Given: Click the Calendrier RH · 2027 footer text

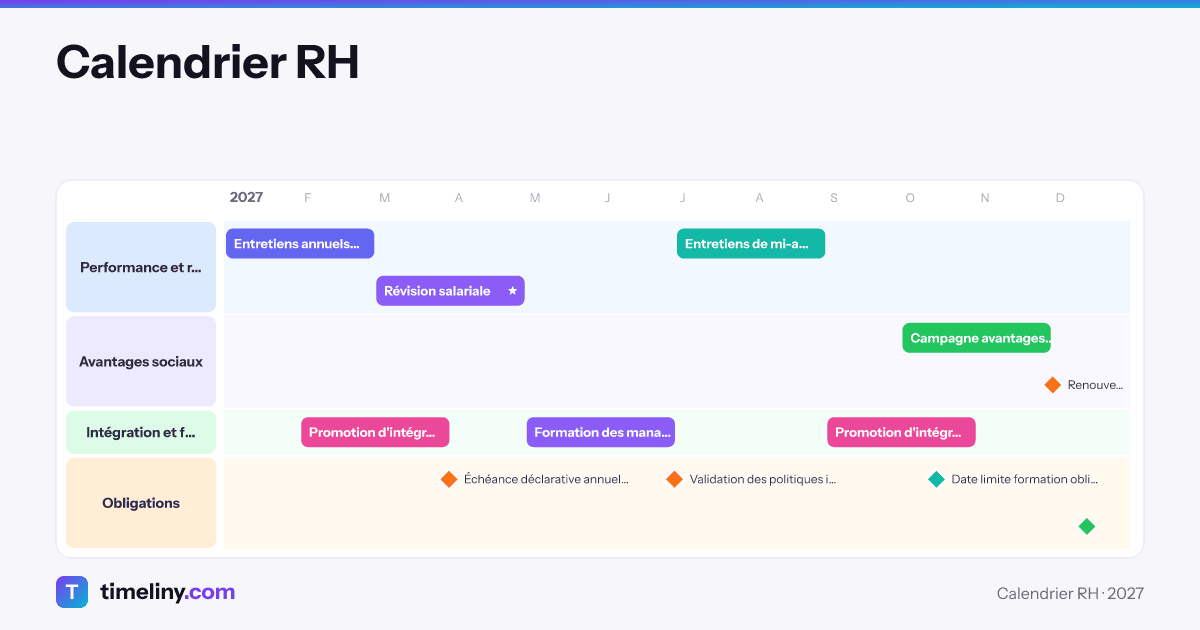Looking at the screenshot, I should coord(1070,593).
